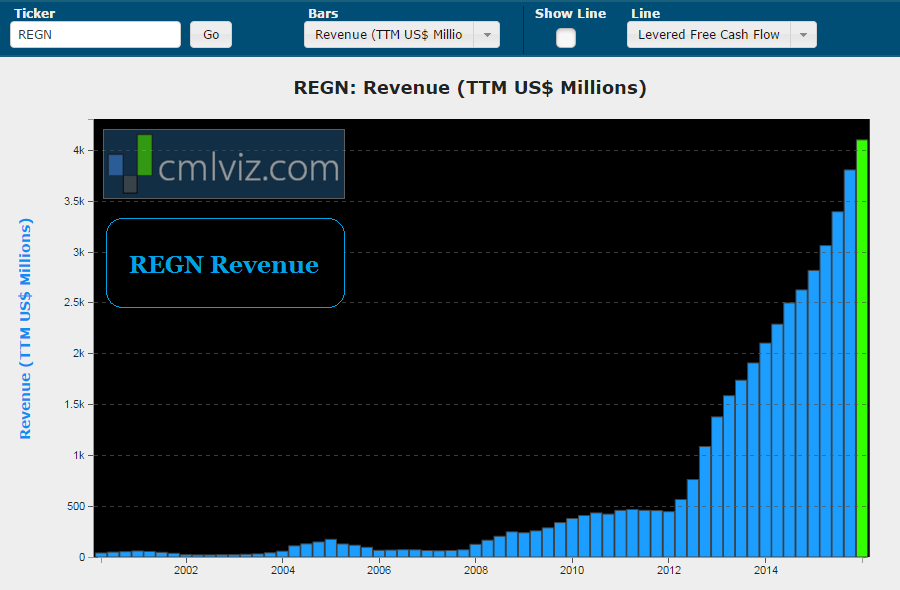Click the Go button

point(211,34)
